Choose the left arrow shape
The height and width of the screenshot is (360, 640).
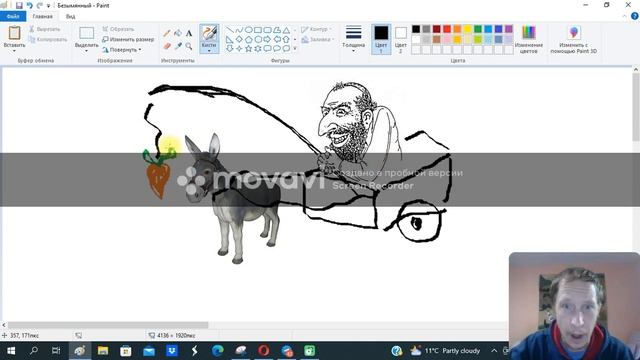[277, 40]
